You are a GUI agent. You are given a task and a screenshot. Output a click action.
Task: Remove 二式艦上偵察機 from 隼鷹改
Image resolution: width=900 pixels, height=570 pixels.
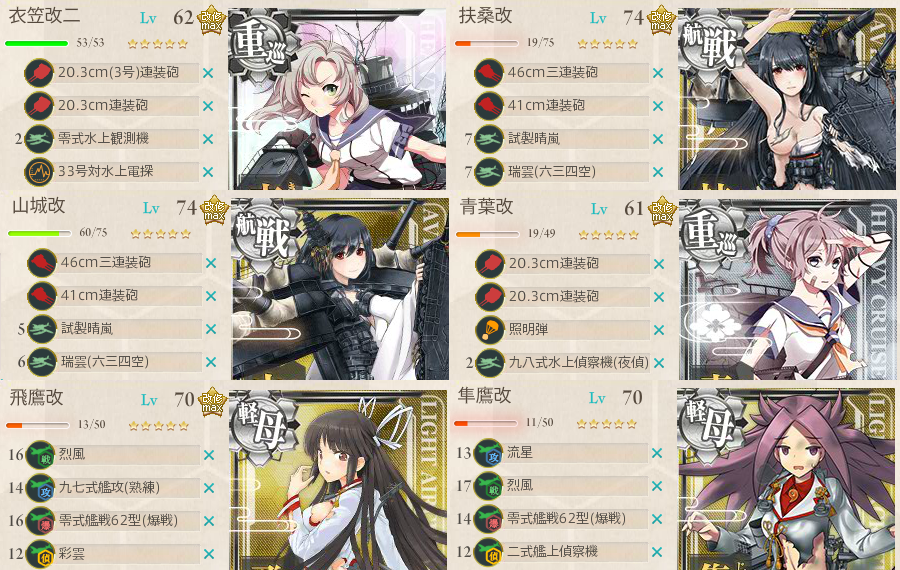point(657,552)
